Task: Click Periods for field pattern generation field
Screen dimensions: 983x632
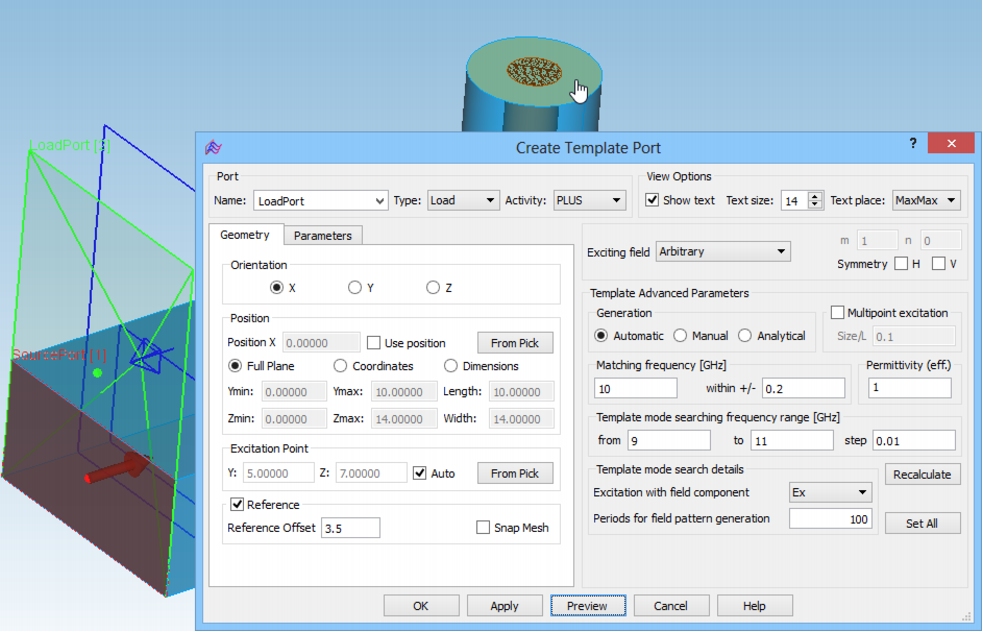Action: (x=830, y=519)
